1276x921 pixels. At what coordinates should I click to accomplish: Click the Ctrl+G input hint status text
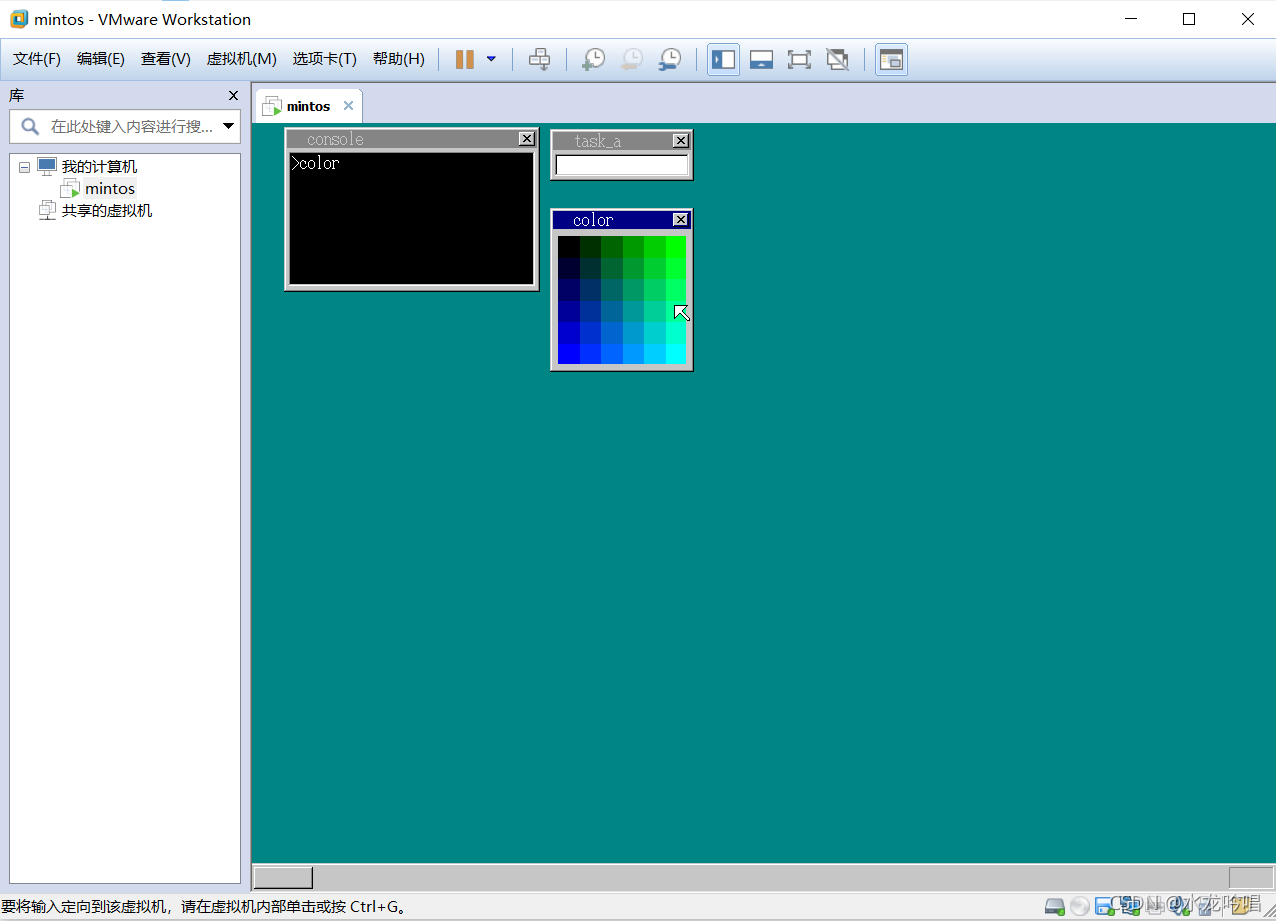point(204,907)
